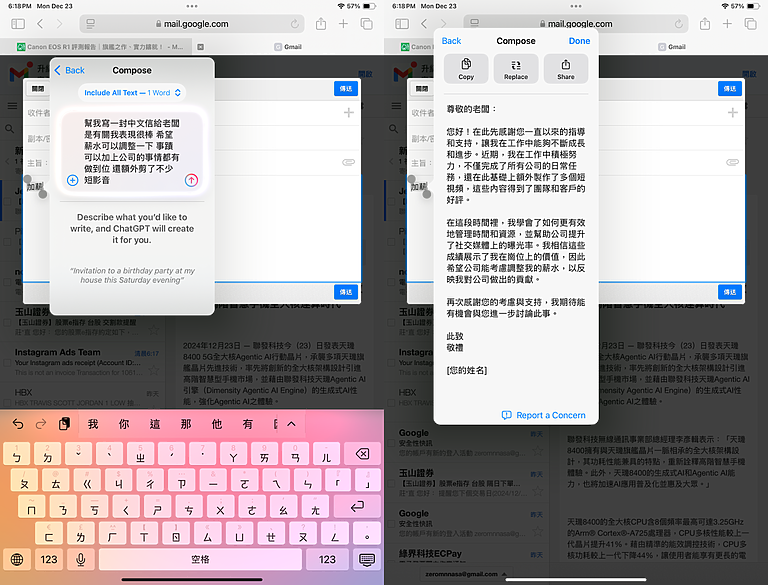
Task: Tap Safari back arrow in left screenshot
Action: [40, 24]
